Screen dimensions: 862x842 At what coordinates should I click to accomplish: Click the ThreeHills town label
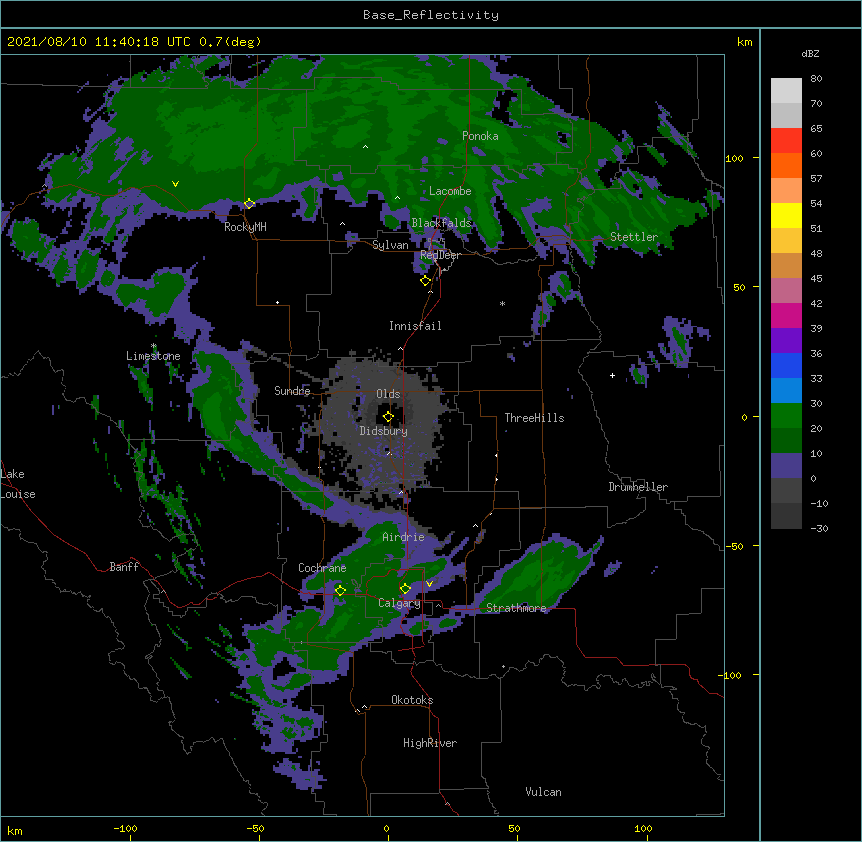(534, 418)
